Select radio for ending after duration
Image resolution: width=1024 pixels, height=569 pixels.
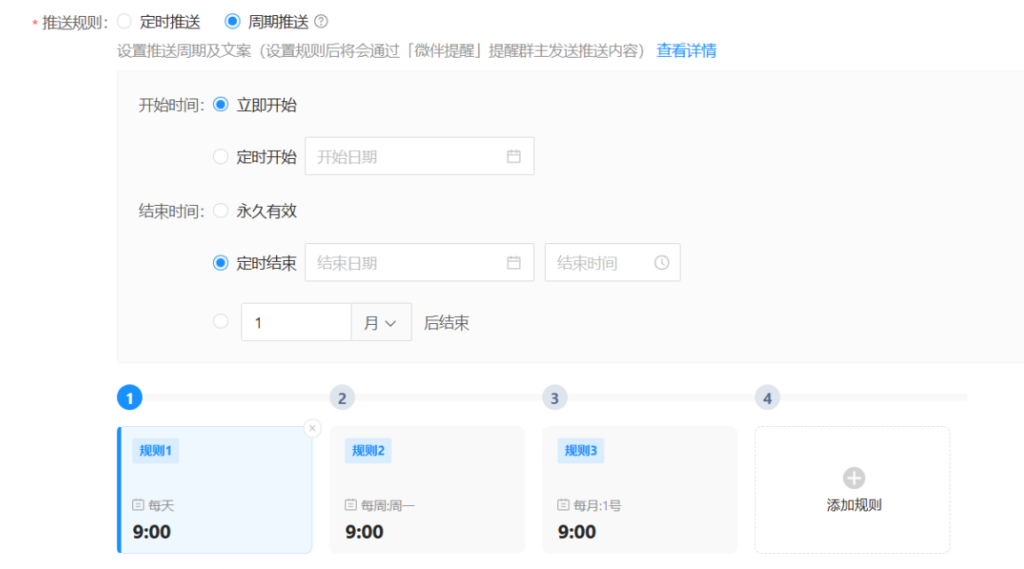[221, 322]
